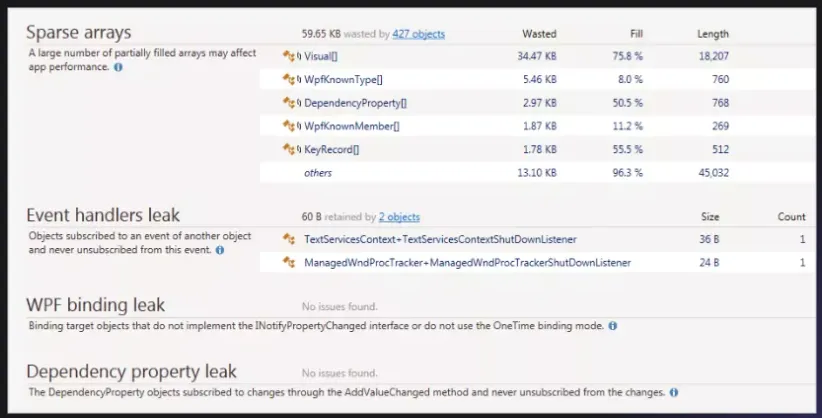Click the Wasted column header
This screenshot has height=418, width=822.
tap(539, 34)
